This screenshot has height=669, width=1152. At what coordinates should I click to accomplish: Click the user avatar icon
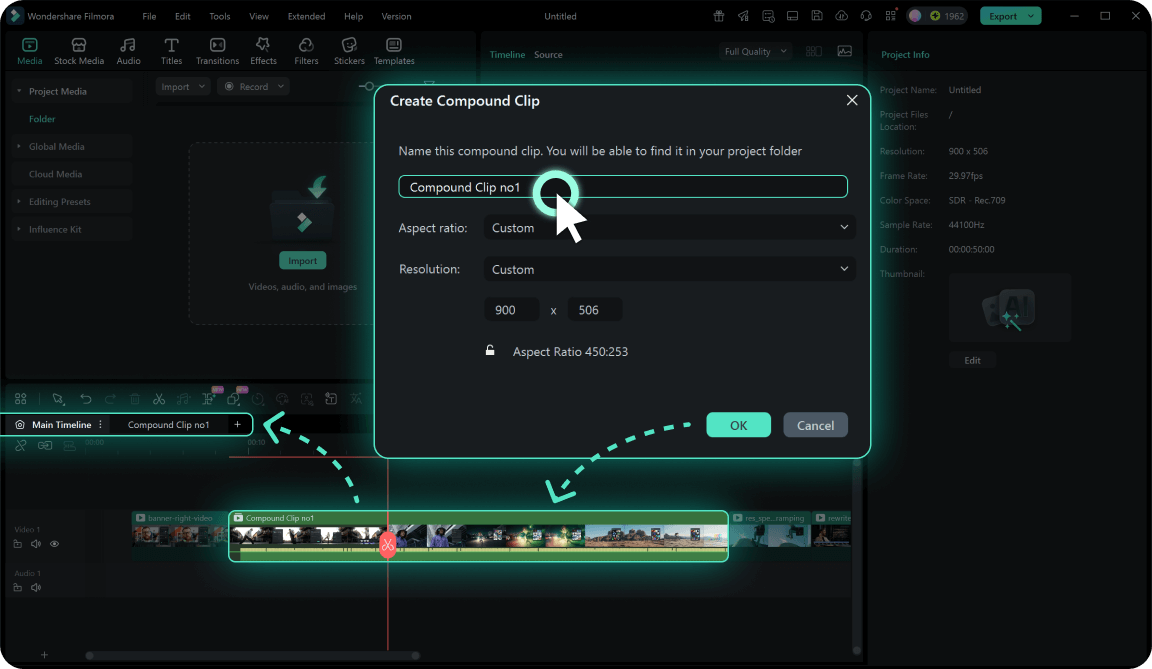tap(915, 16)
